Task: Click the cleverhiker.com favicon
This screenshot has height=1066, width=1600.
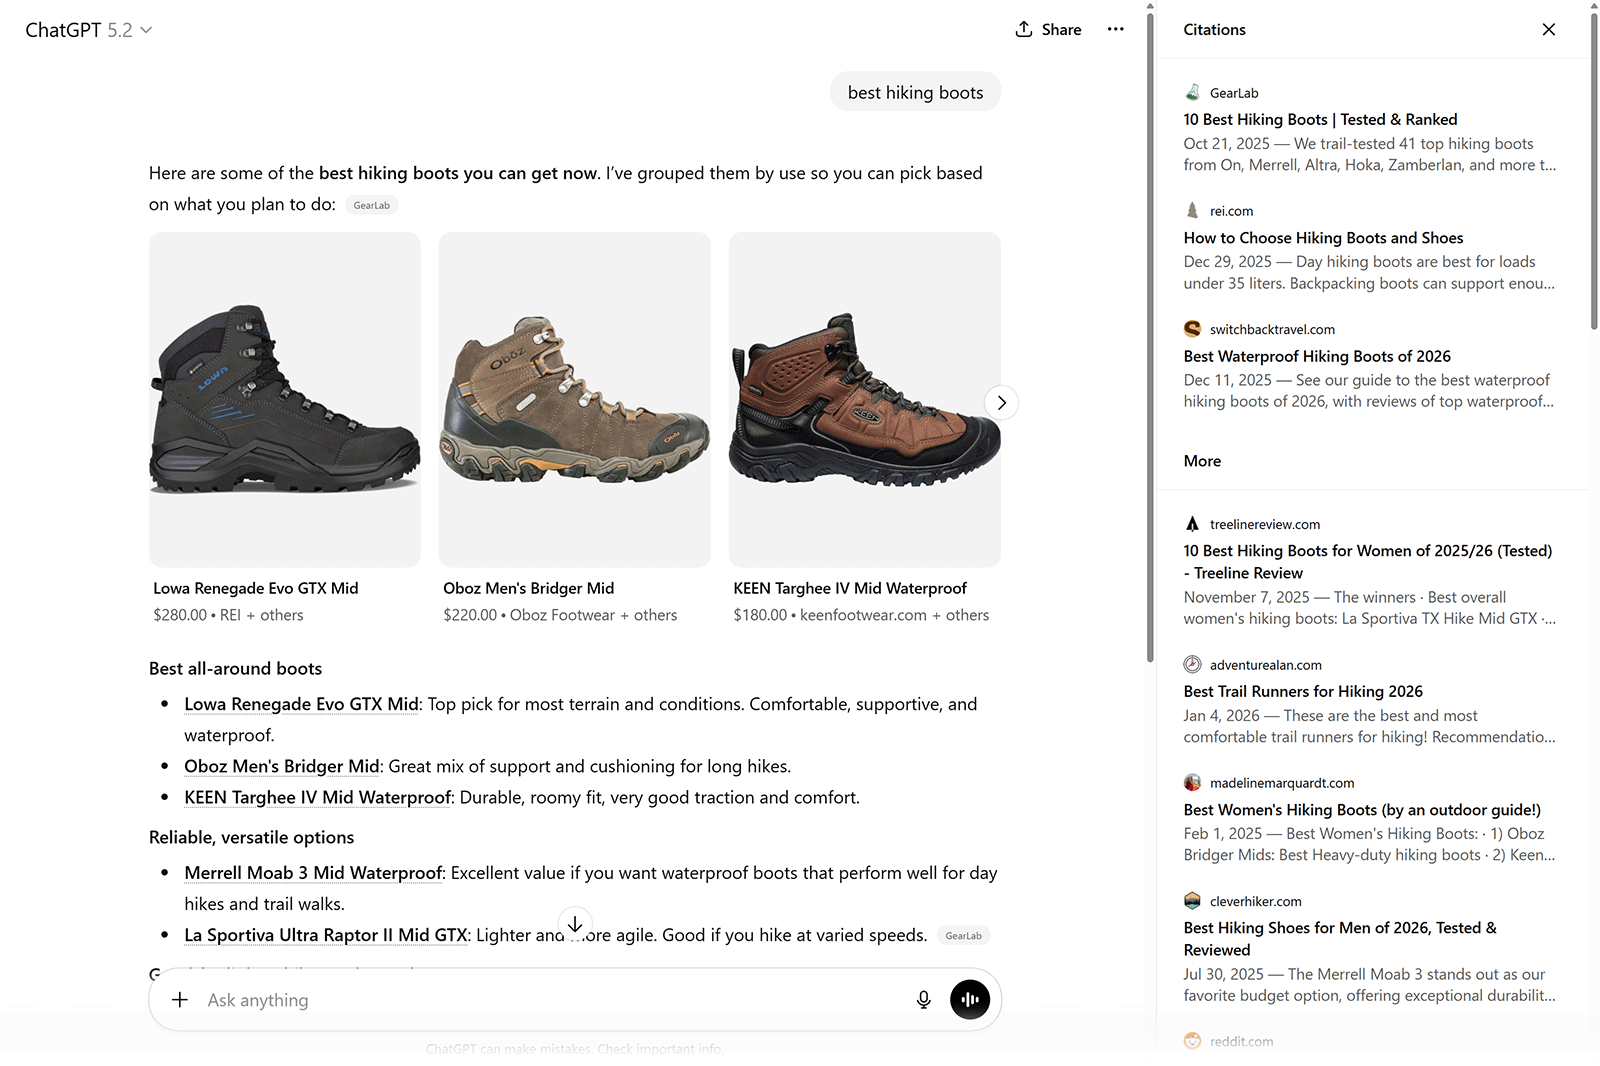Action: (1192, 900)
